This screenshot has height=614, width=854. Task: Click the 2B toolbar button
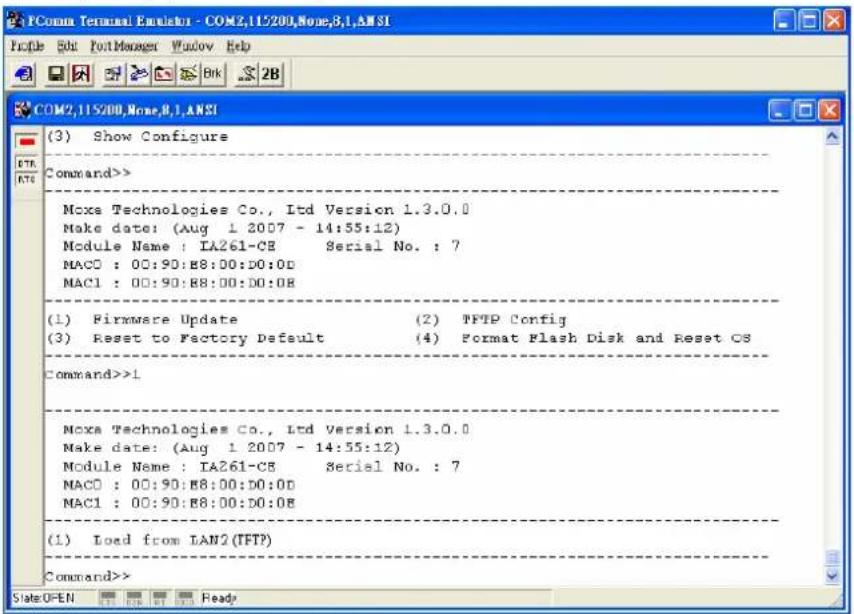point(271,74)
